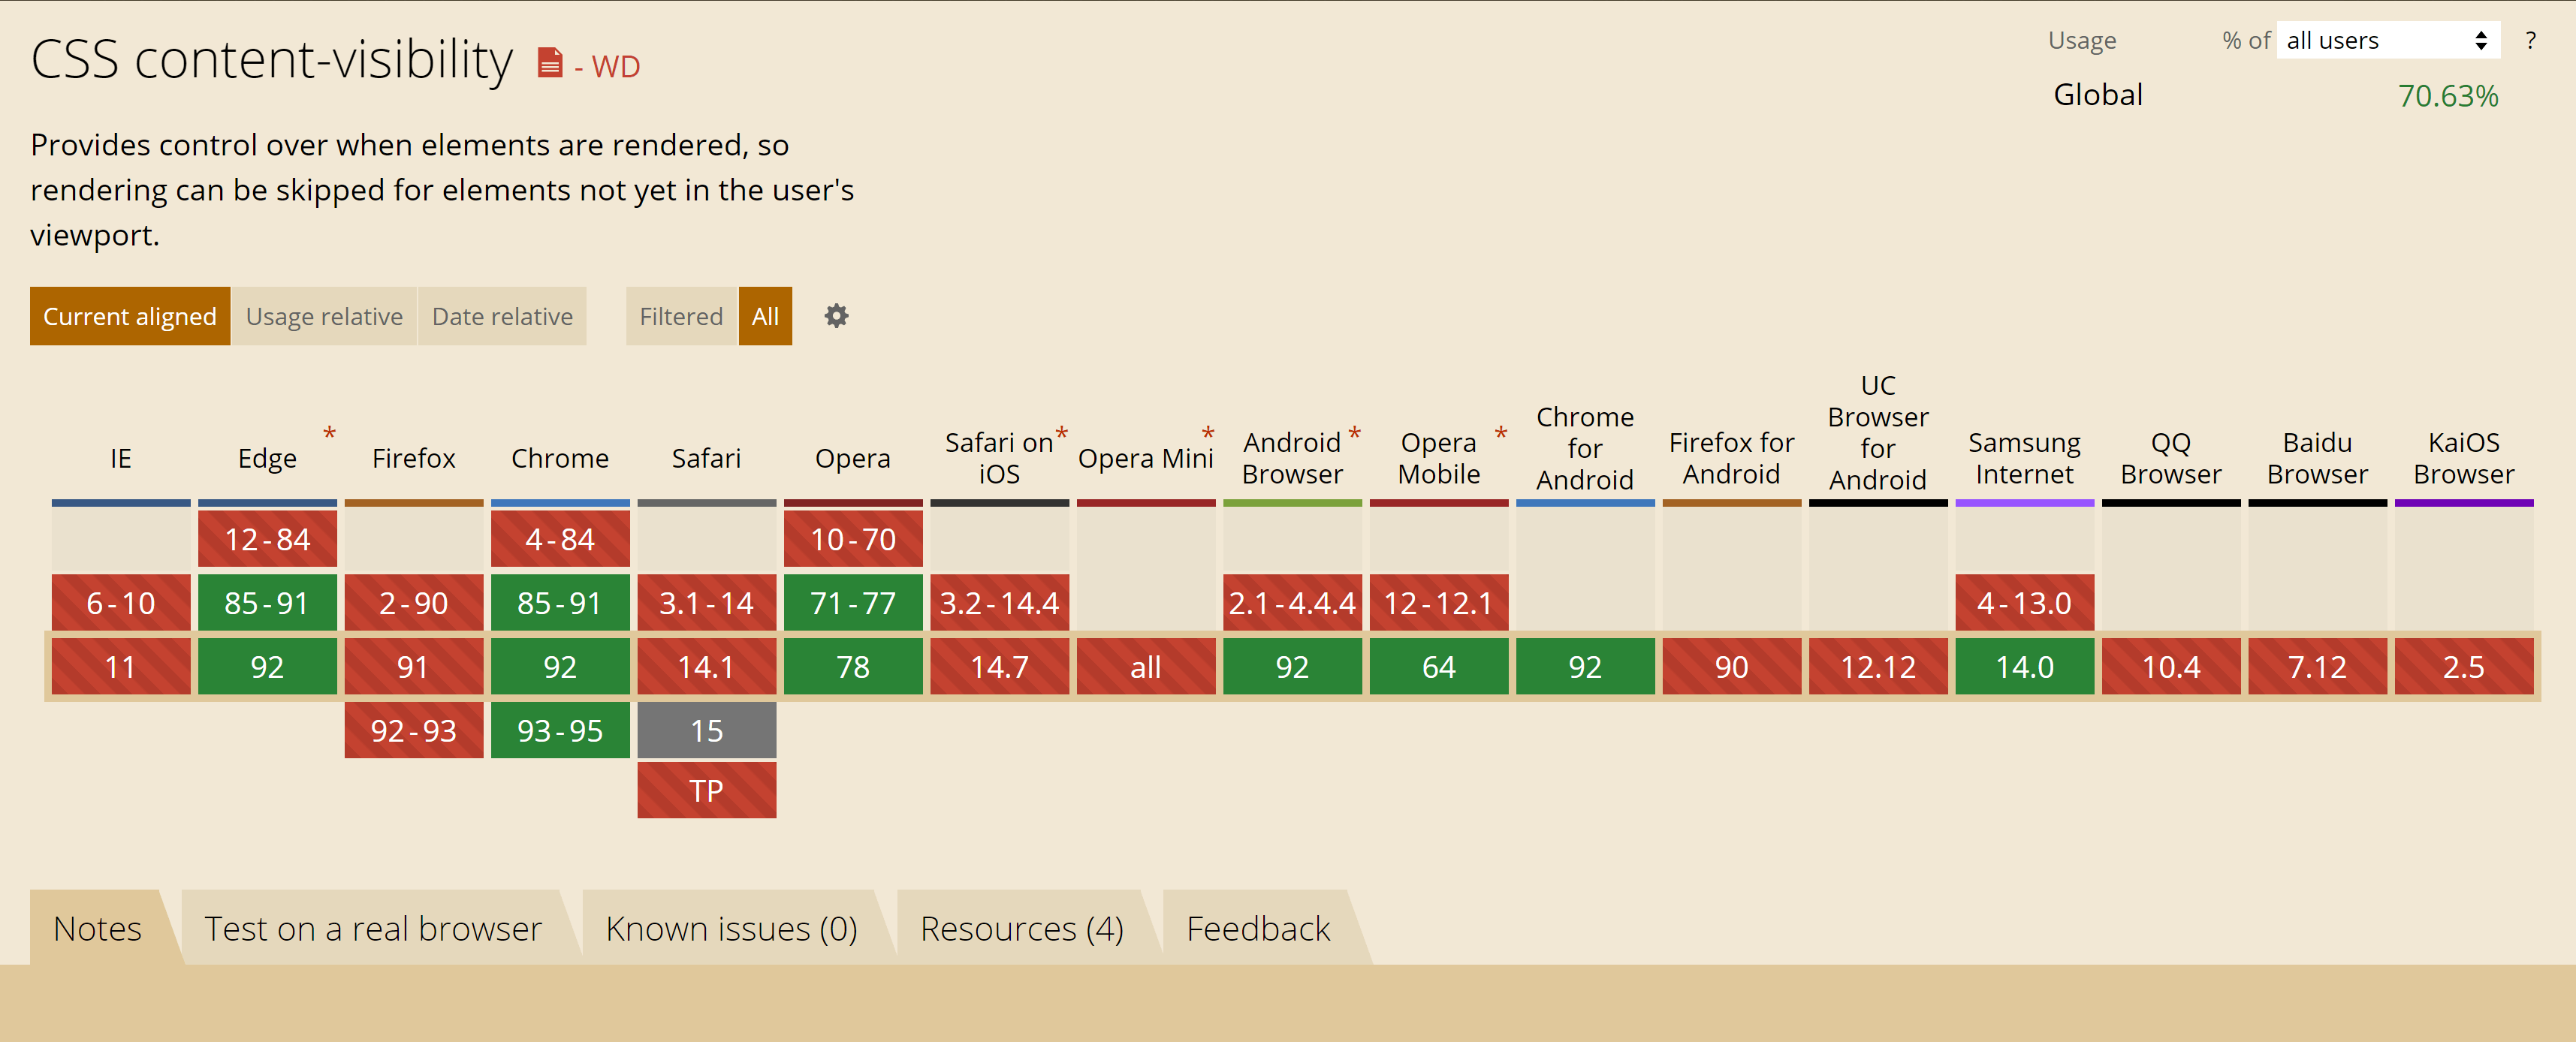Screen dimensions: 2576x1042
Task: Click the red spec document icon
Action: point(549,63)
